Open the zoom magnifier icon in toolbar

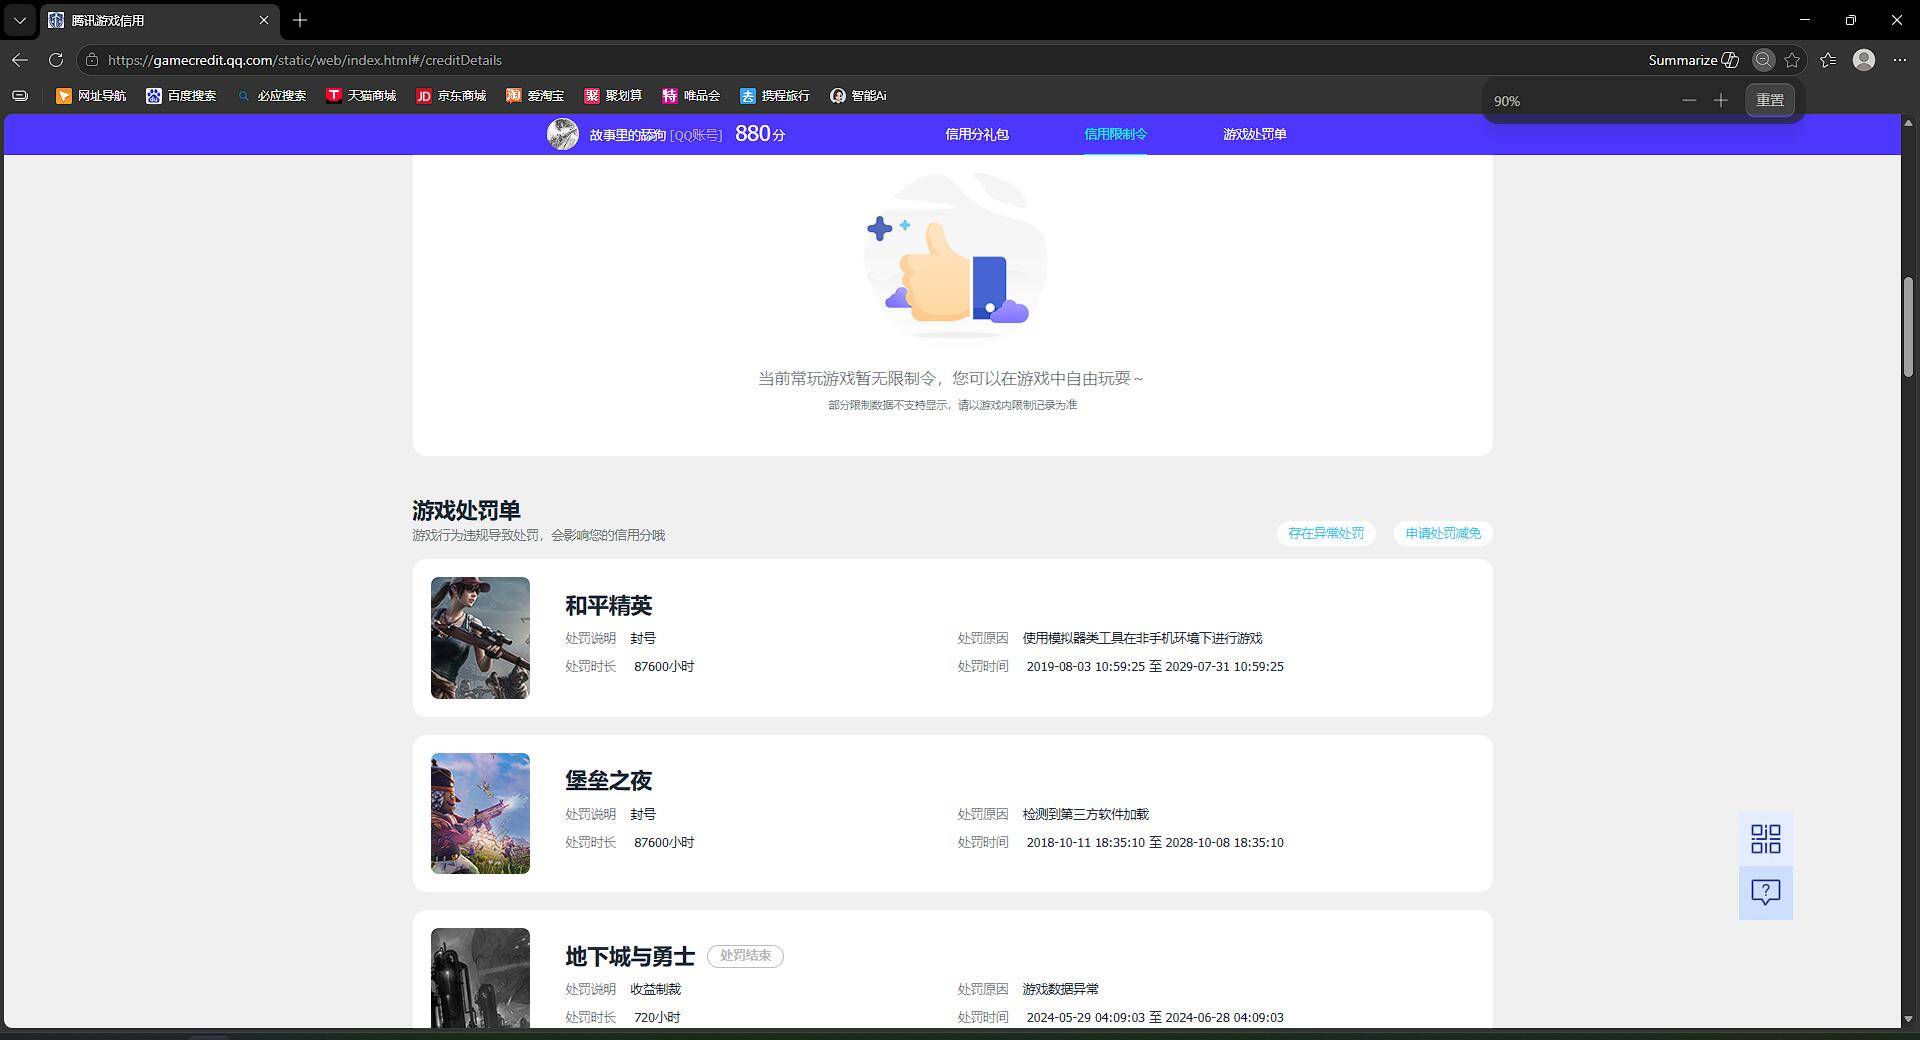tap(1764, 60)
